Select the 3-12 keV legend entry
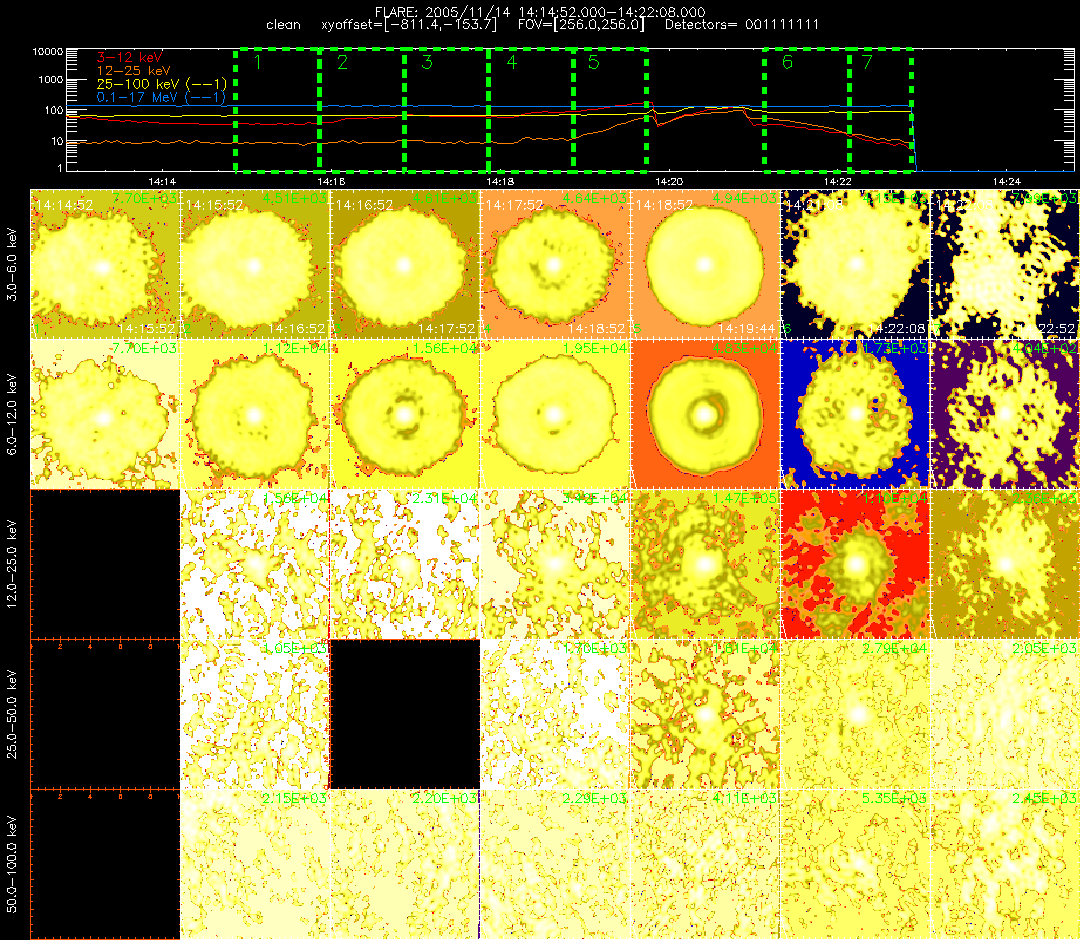This screenshot has width=1080, height=940. [x=129, y=57]
